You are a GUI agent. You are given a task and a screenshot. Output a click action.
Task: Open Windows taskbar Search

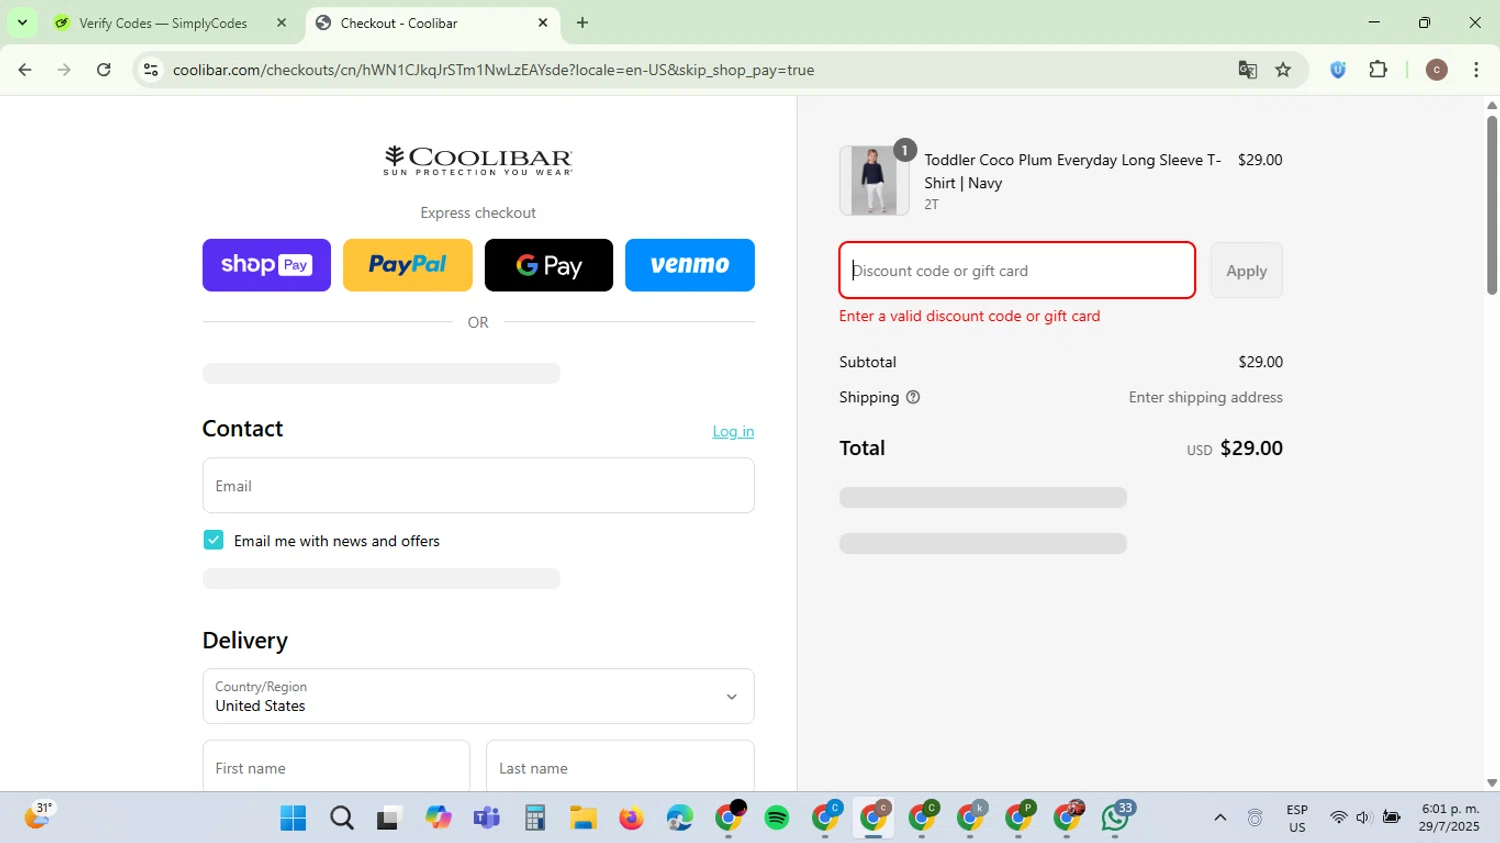(x=342, y=818)
